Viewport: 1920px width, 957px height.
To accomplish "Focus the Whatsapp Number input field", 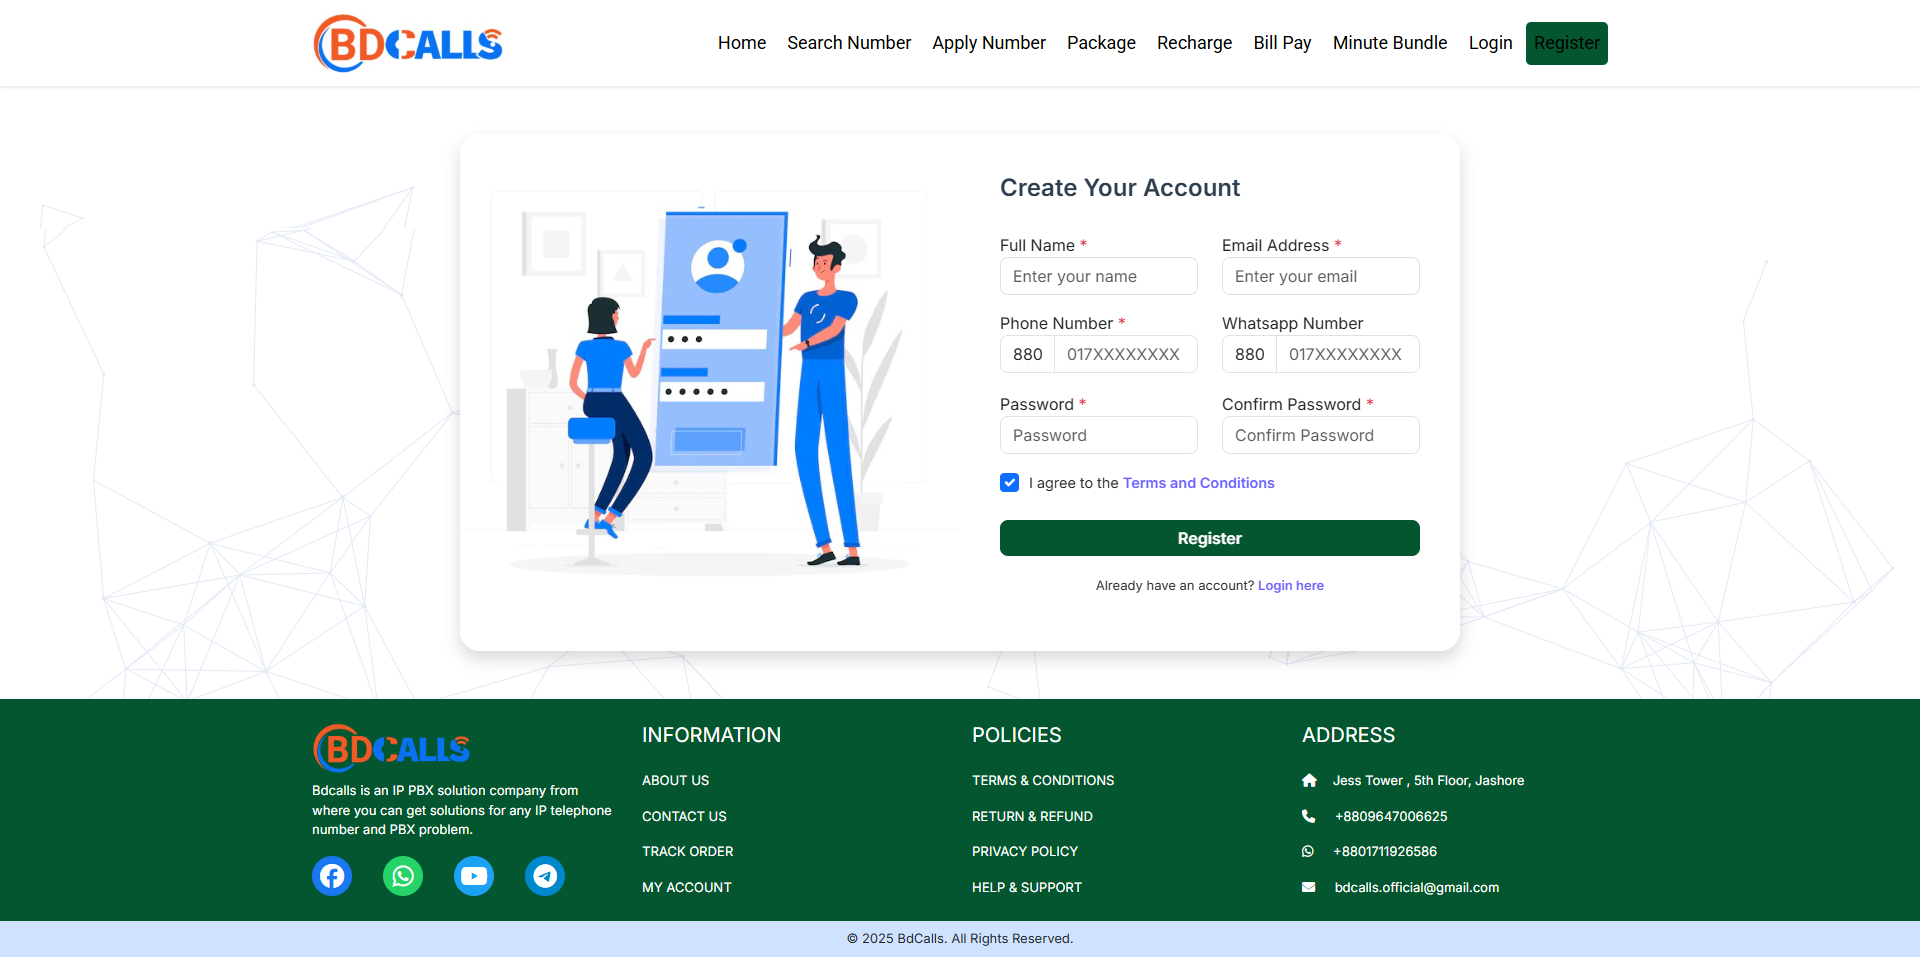I will (x=1348, y=354).
